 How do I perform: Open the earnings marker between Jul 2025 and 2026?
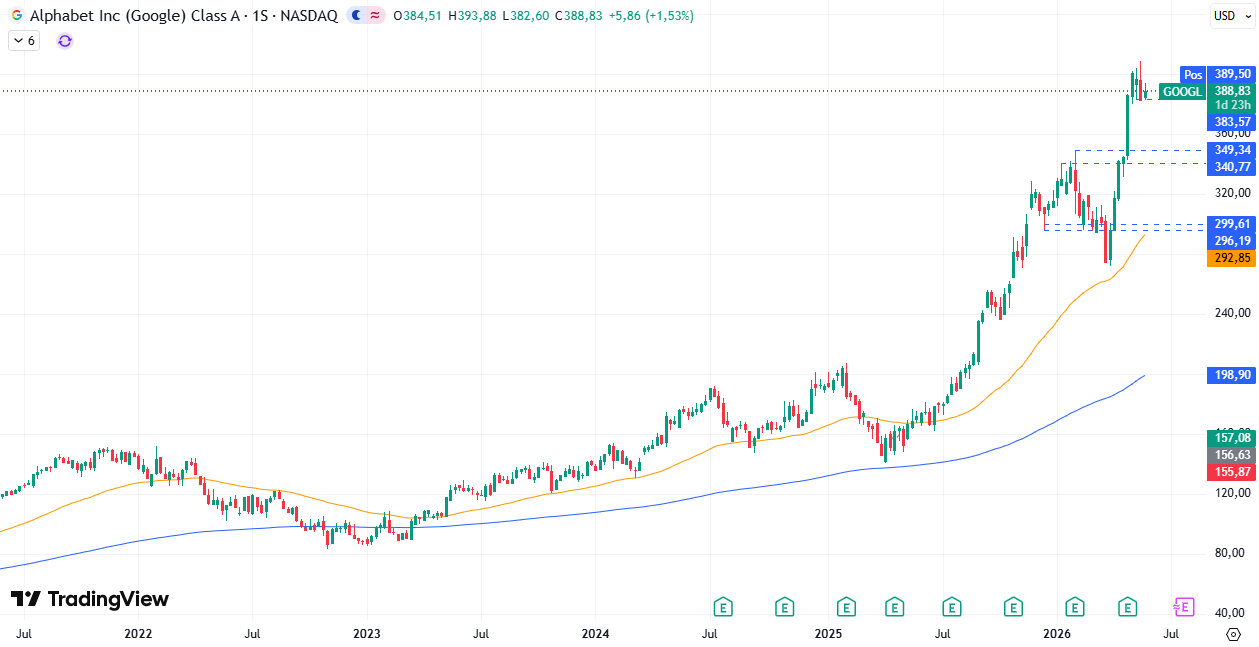point(1014,606)
